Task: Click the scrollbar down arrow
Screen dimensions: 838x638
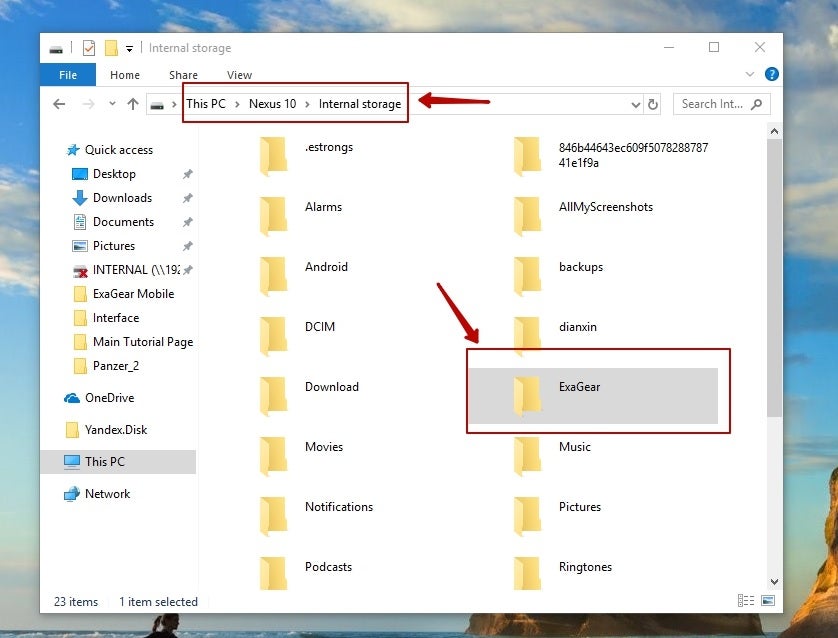Action: pos(774,581)
